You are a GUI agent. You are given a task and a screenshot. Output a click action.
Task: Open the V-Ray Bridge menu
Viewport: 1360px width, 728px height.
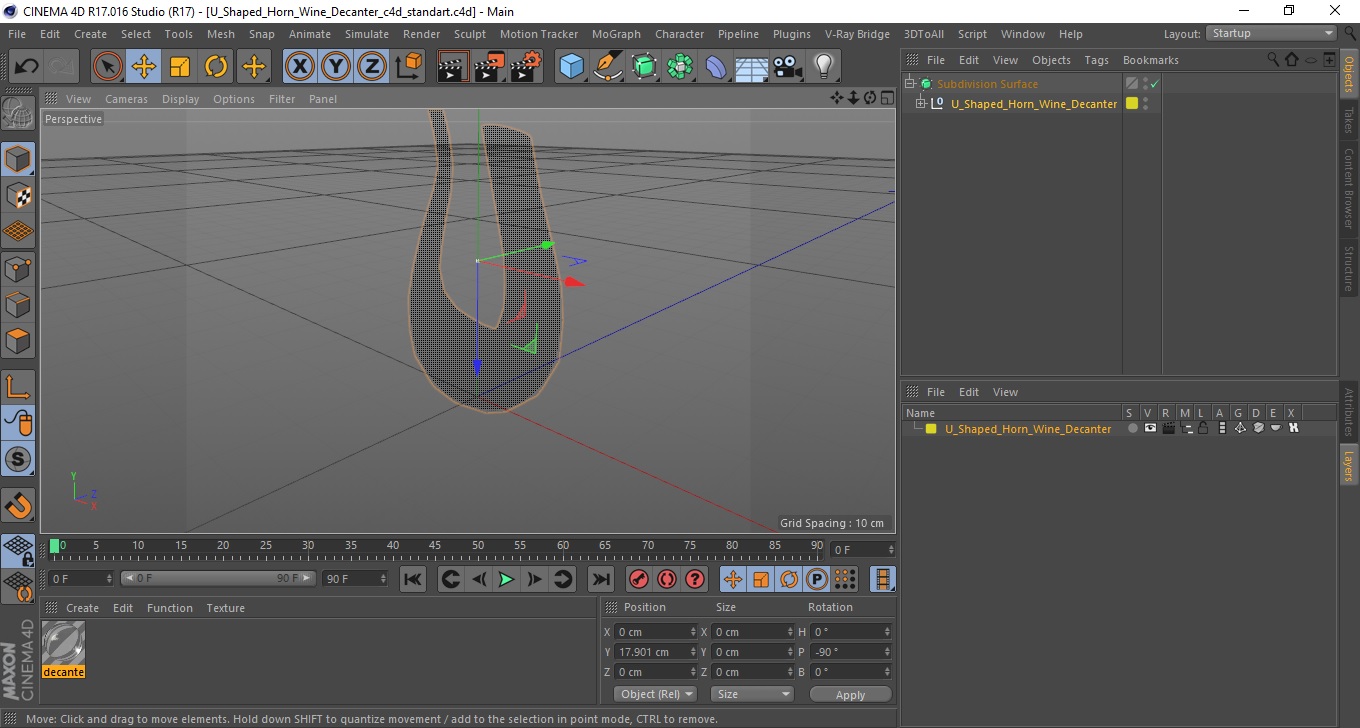[857, 34]
